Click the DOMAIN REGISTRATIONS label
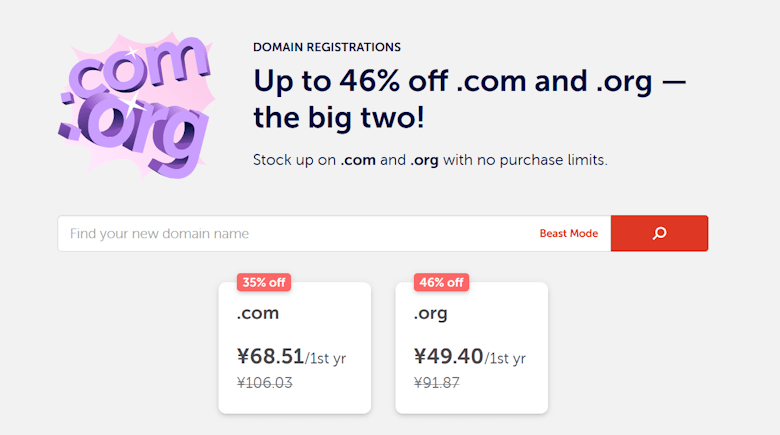 [327, 47]
